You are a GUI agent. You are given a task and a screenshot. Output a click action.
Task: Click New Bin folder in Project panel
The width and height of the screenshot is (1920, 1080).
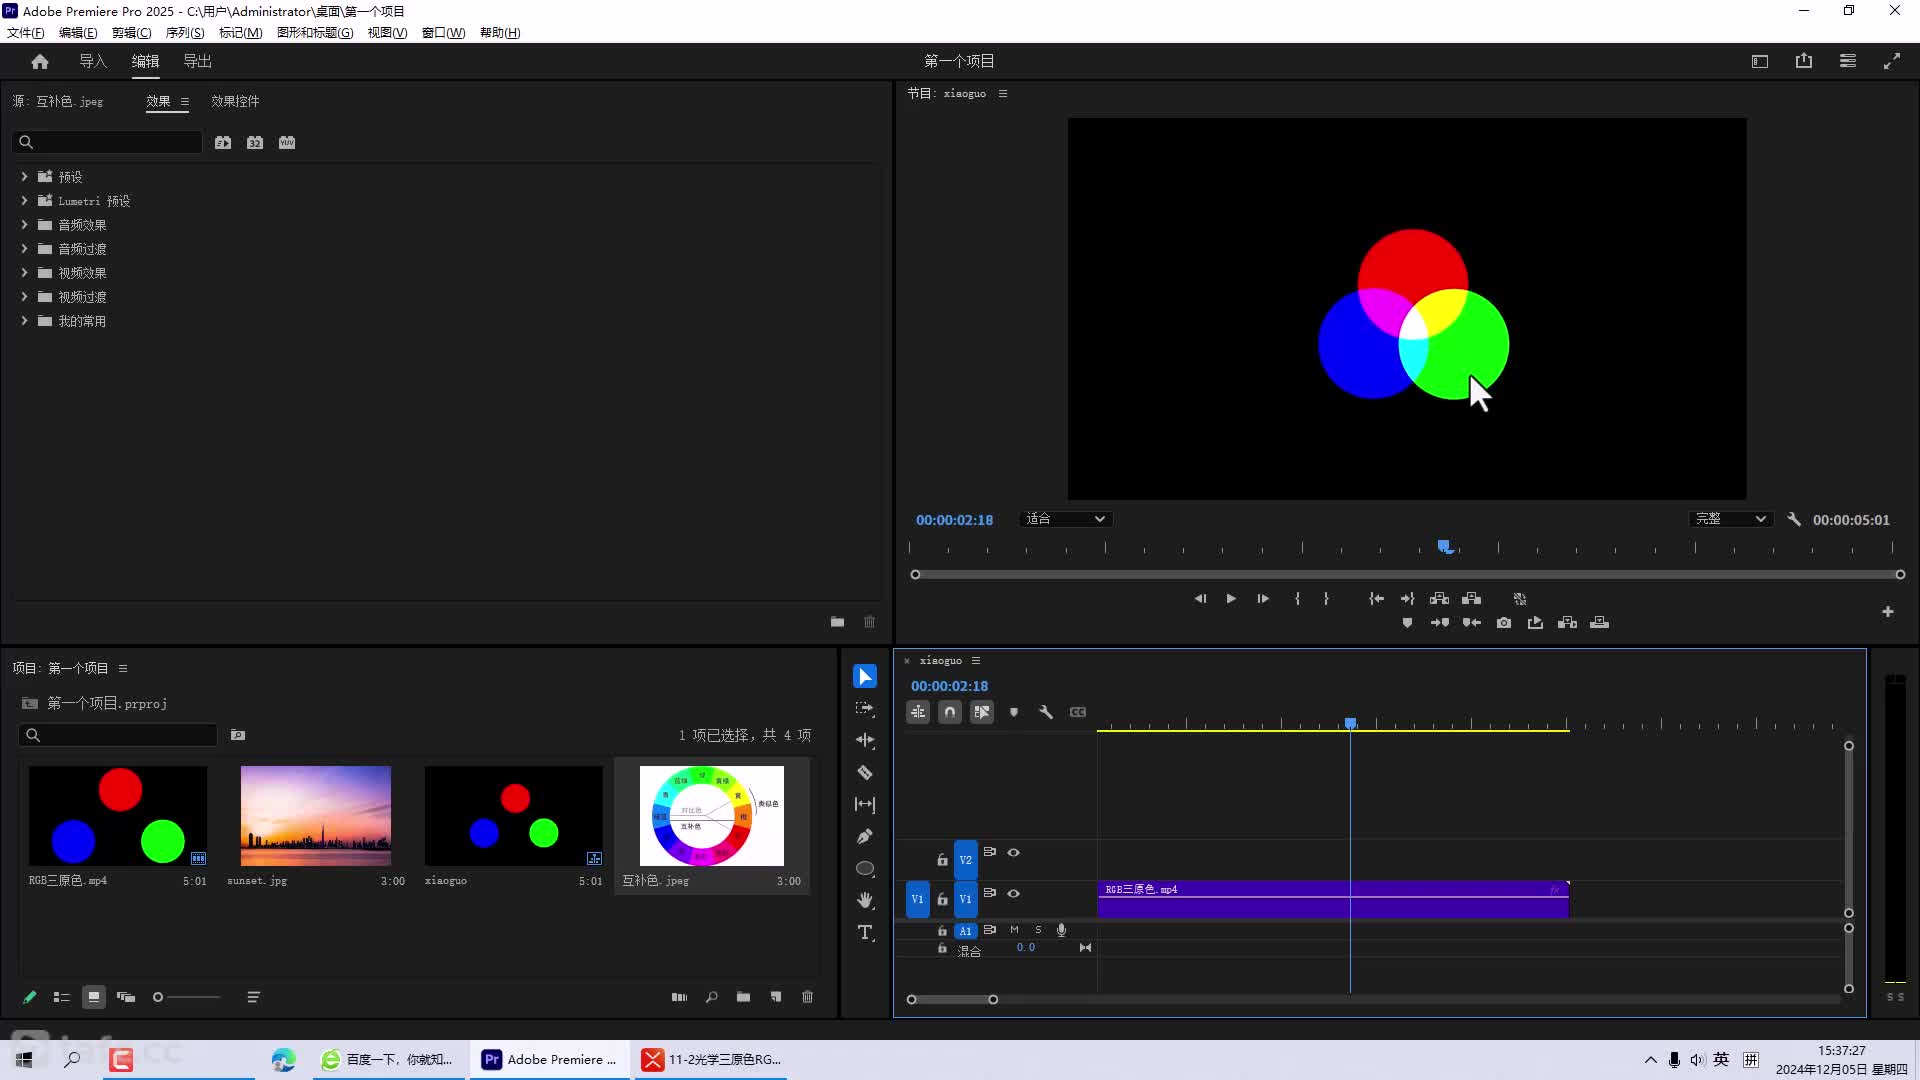(744, 997)
